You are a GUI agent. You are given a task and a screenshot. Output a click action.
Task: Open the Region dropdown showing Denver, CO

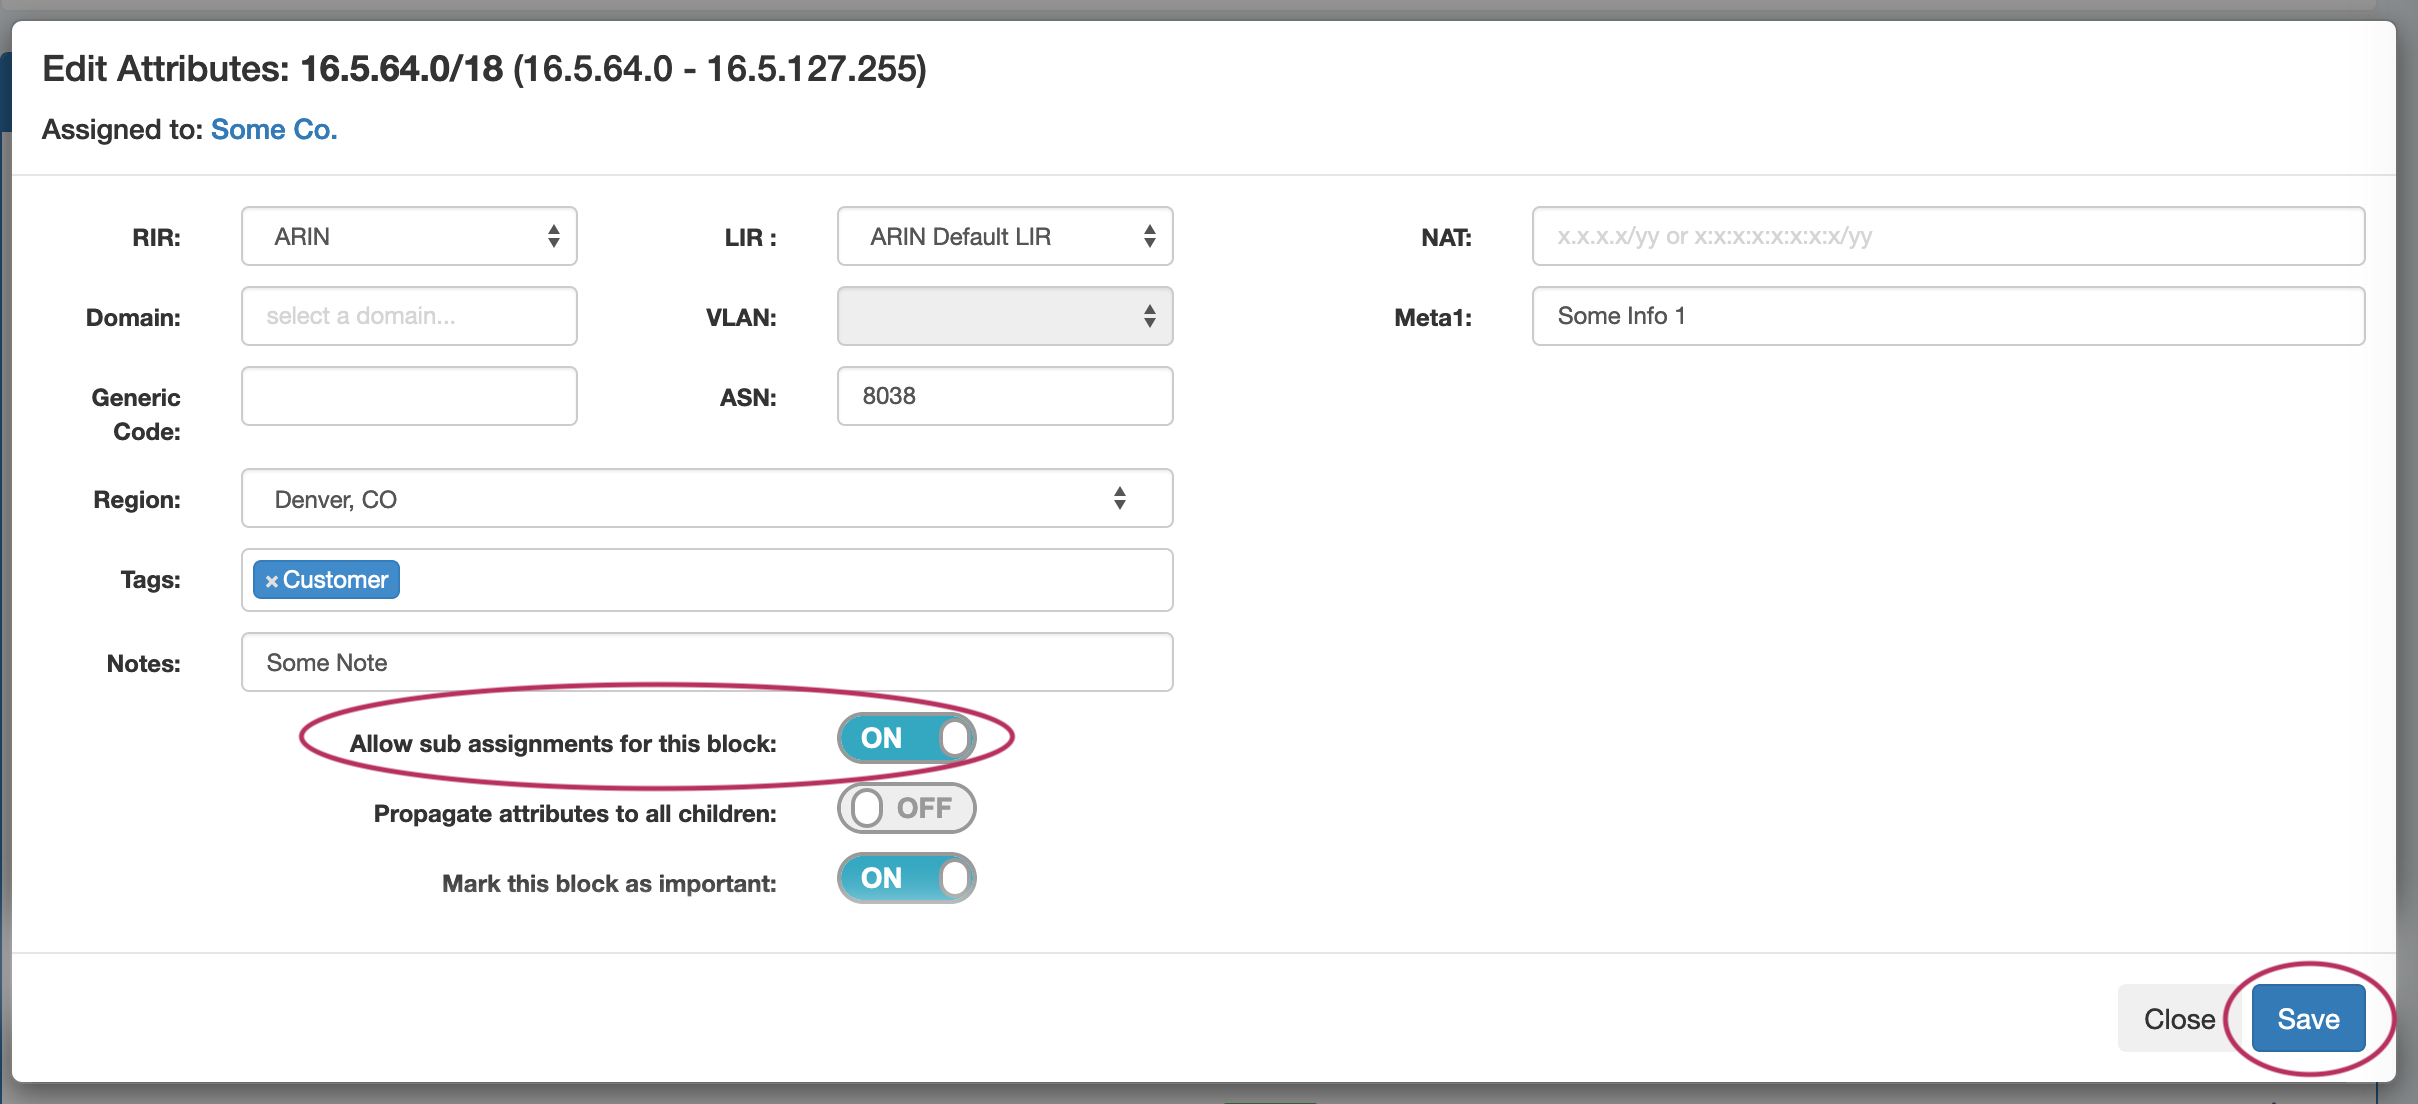point(706,498)
